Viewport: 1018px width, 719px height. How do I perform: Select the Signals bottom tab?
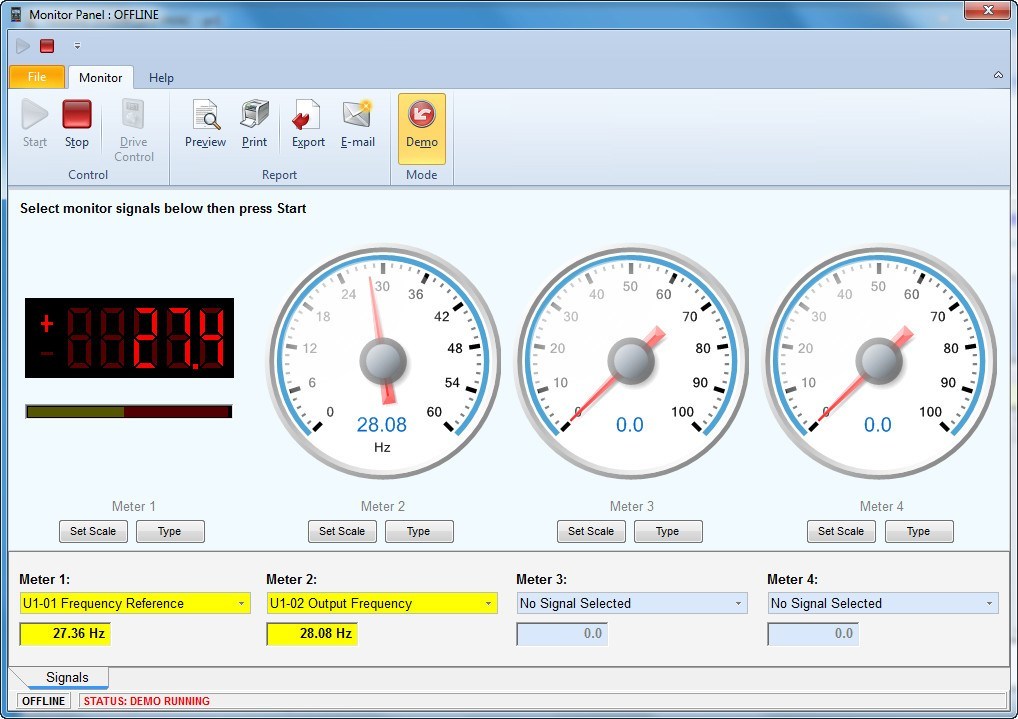coord(67,677)
